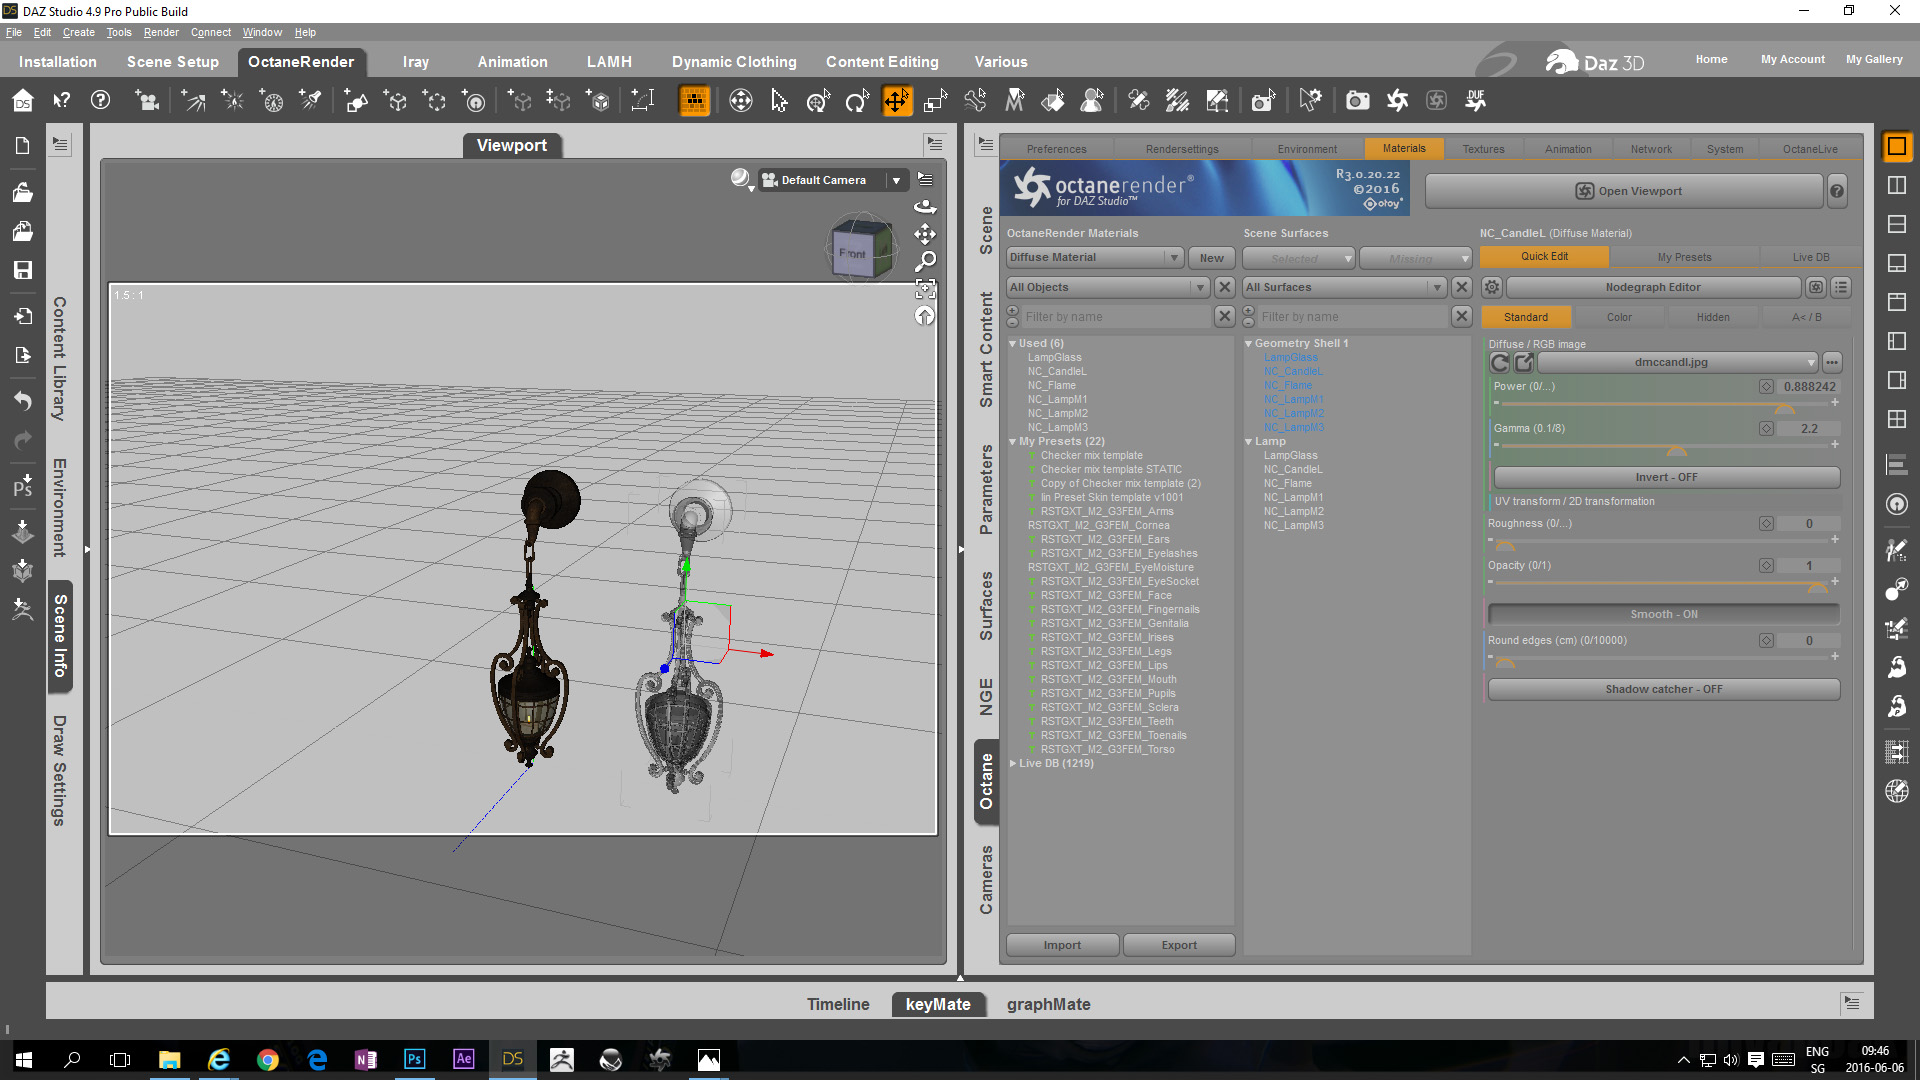Viewport: 1920px width, 1080px height.
Task: Select NC_Flame in Used materials
Action: pos(1051,385)
